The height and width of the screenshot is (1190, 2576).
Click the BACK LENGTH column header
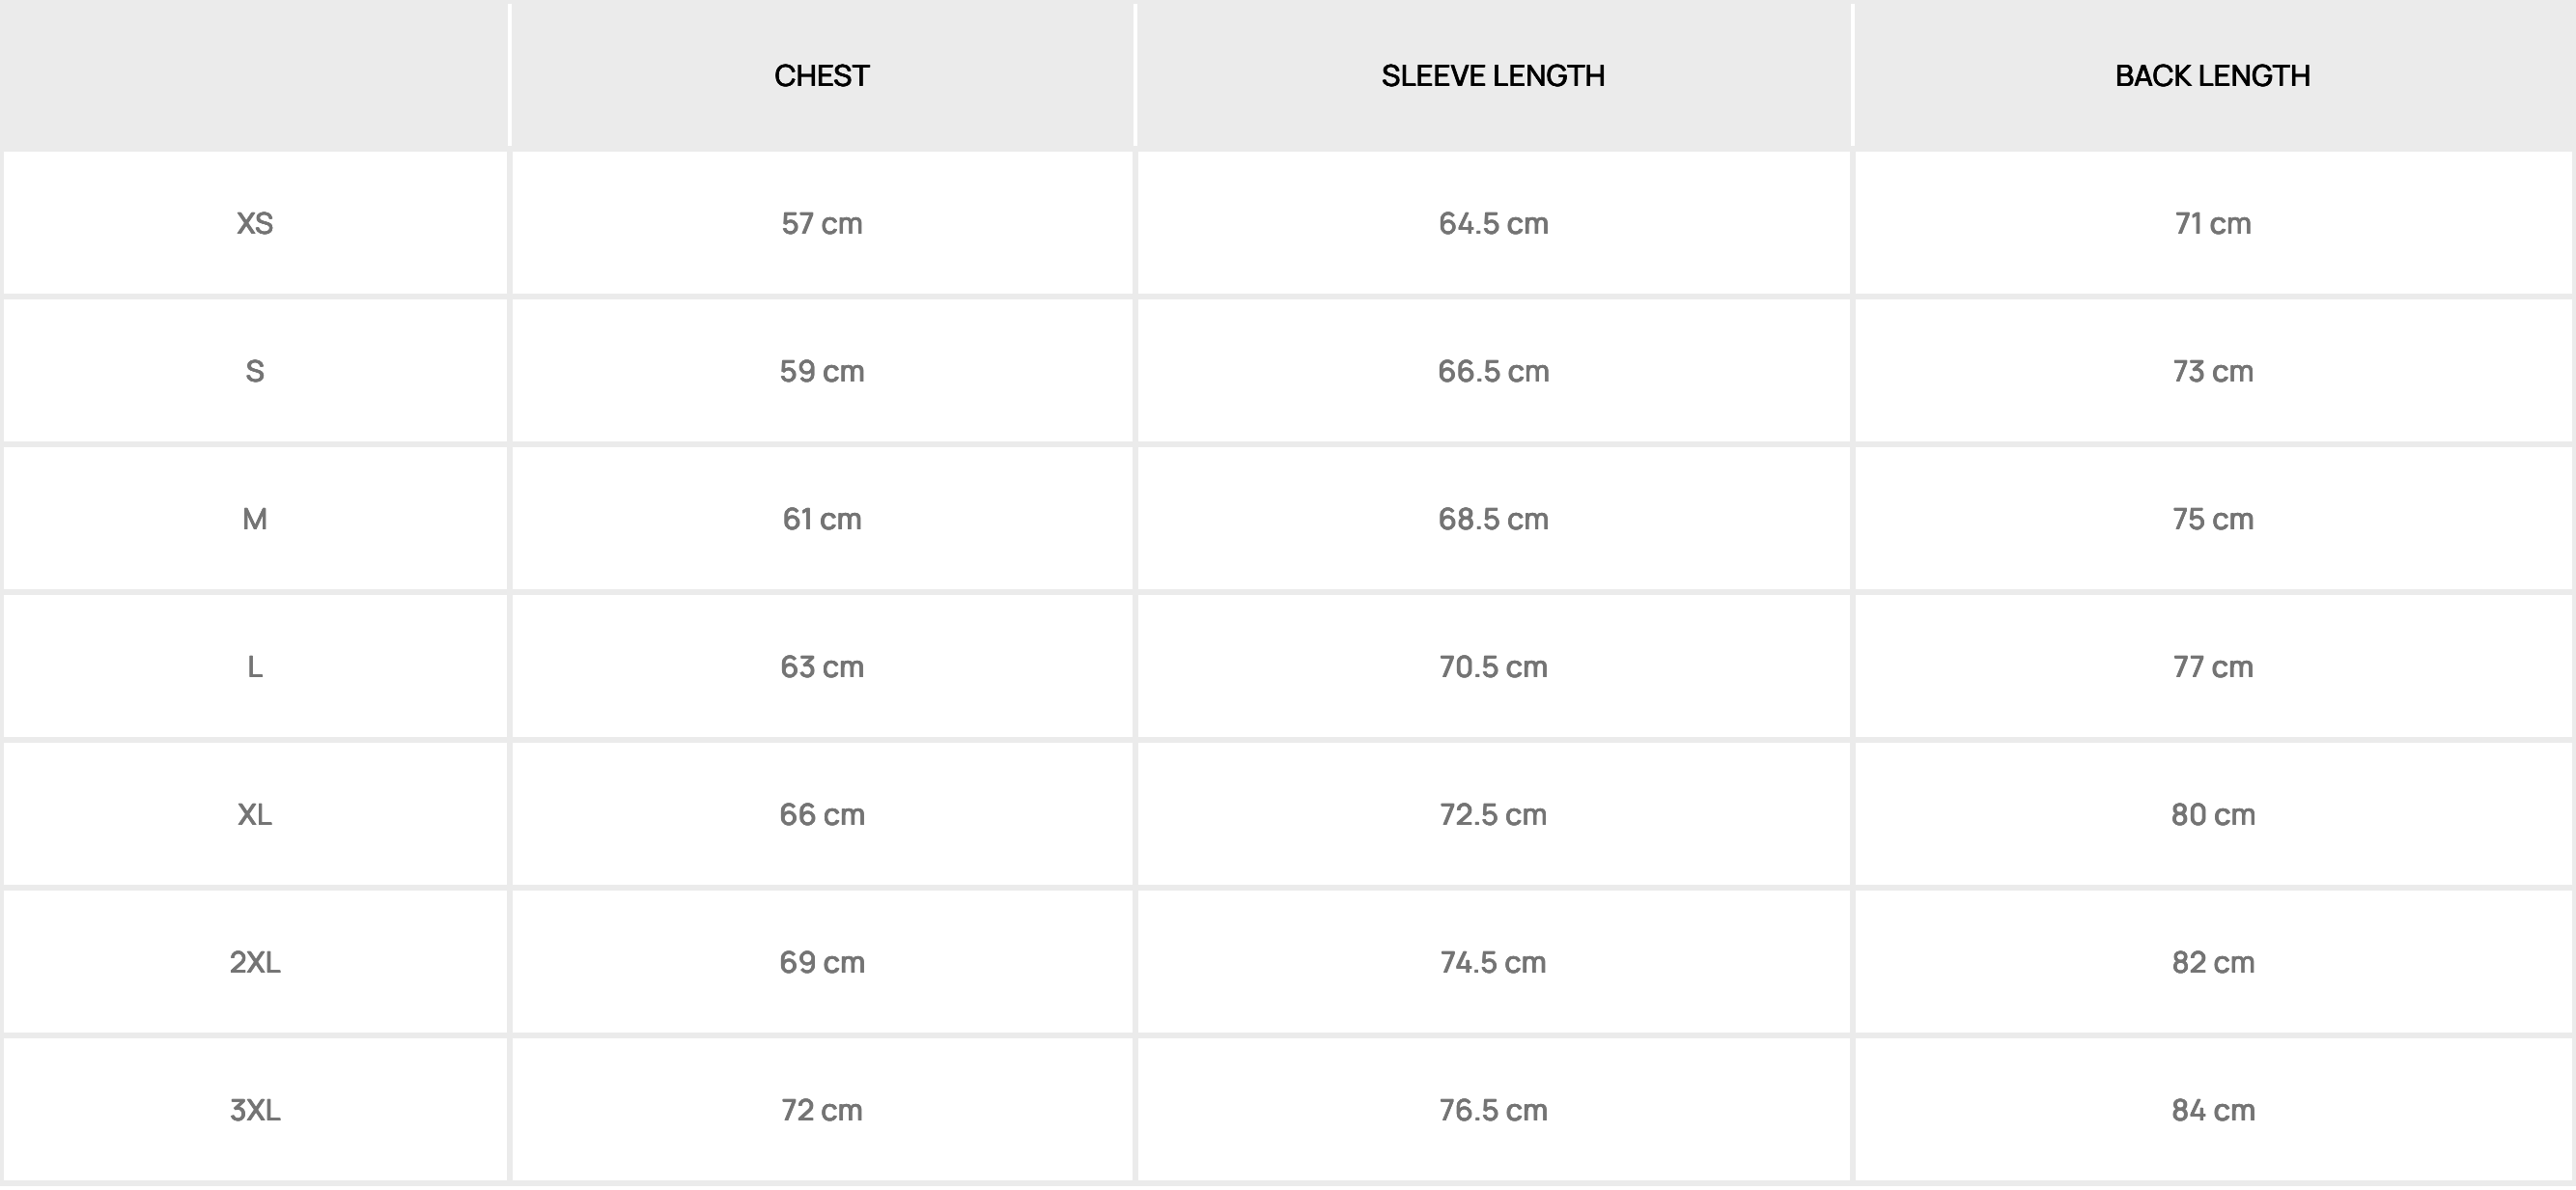(2212, 76)
